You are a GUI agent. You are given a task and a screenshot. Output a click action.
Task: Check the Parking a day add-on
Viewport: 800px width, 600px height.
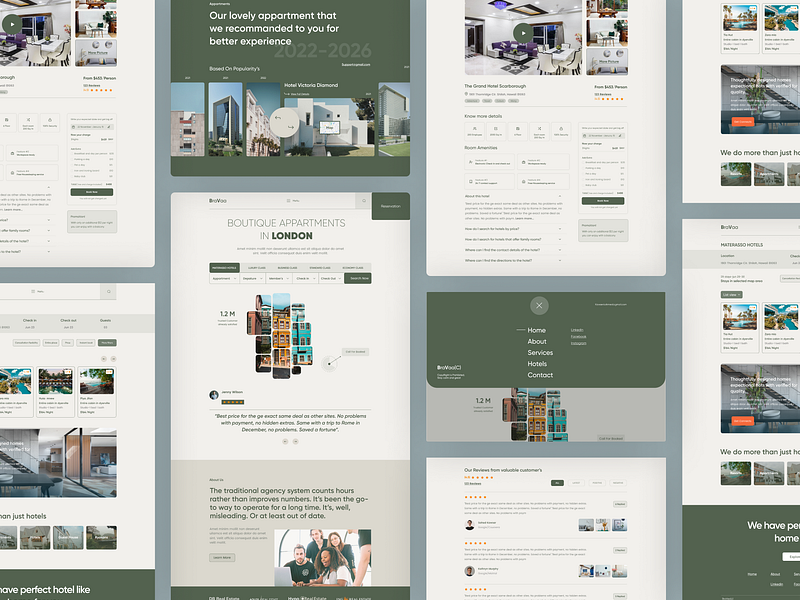[583, 169]
